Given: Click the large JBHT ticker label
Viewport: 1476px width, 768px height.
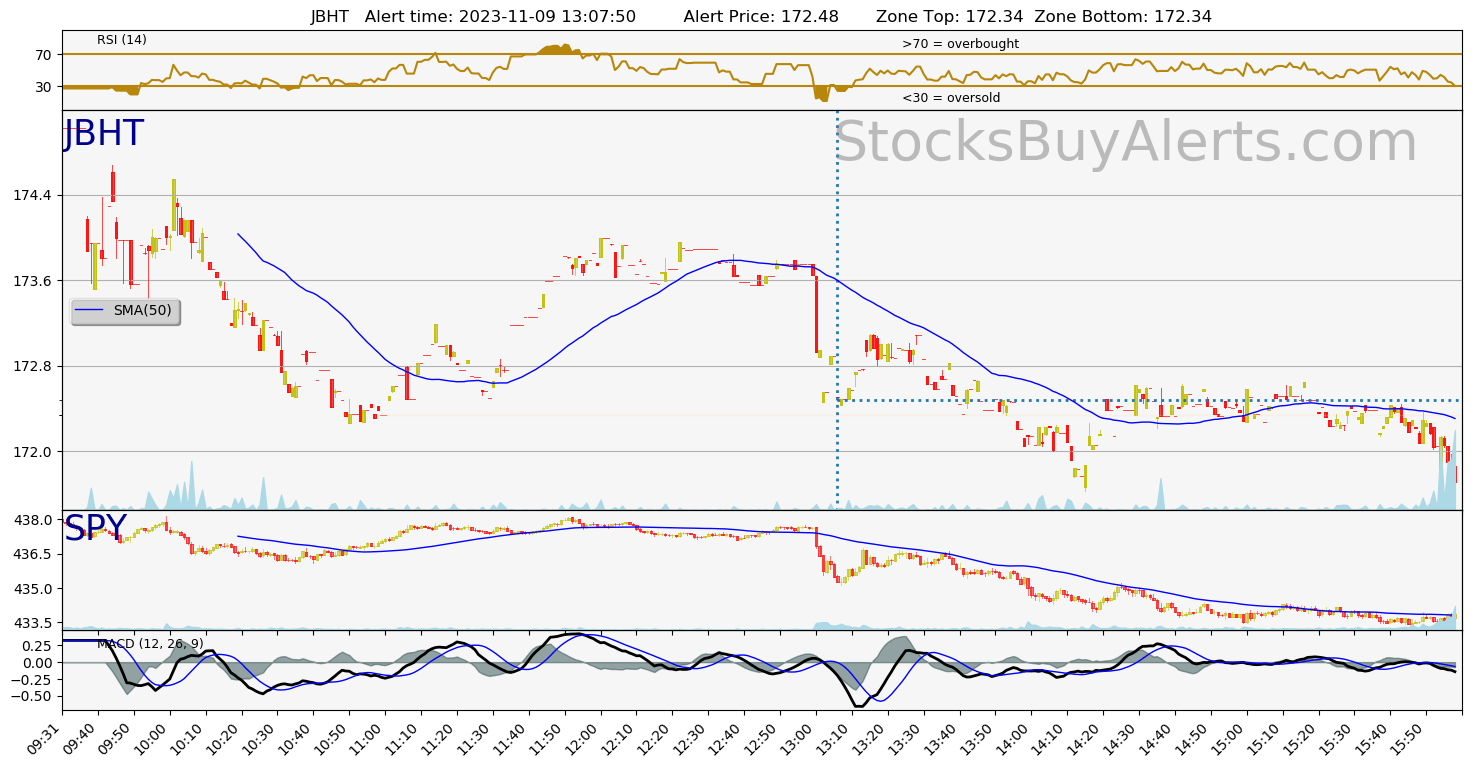Looking at the screenshot, I should [x=104, y=134].
